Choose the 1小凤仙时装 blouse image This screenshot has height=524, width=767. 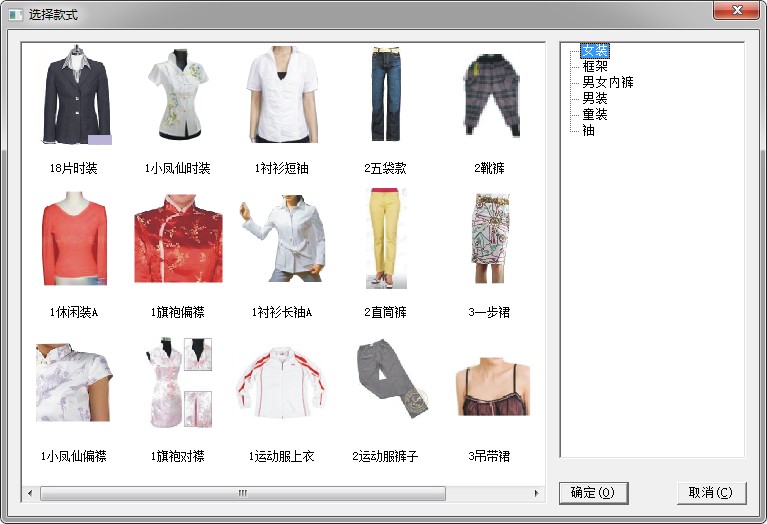click(177, 98)
